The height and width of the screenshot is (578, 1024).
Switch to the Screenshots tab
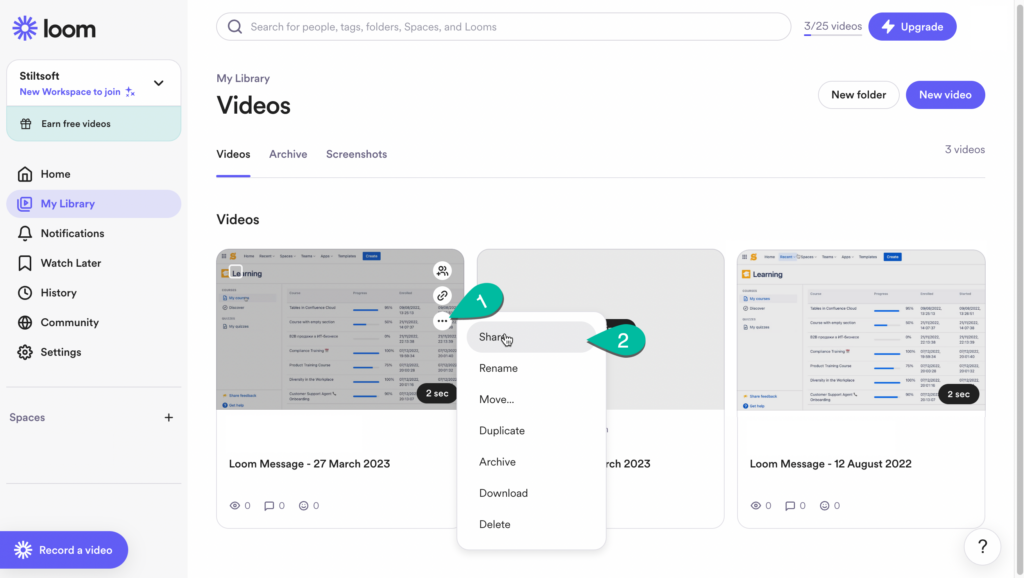point(357,154)
